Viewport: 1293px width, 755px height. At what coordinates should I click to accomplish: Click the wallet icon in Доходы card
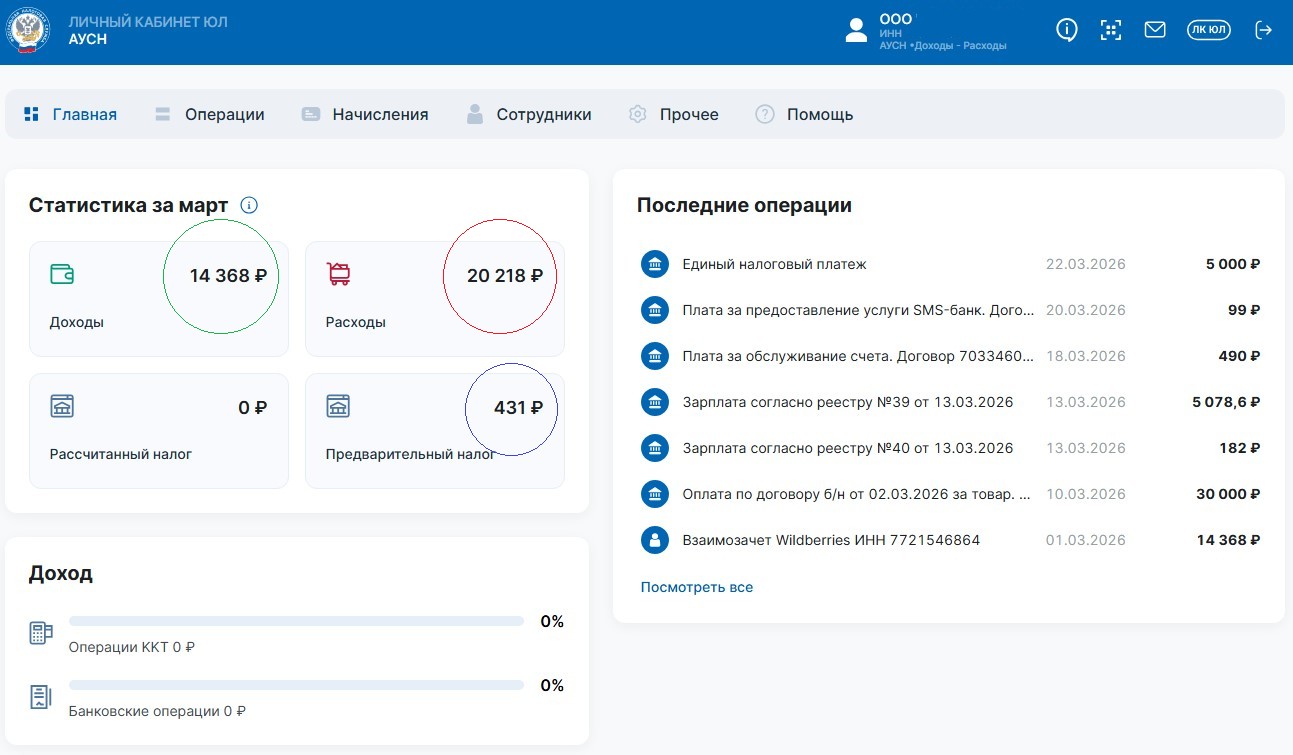(62, 274)
